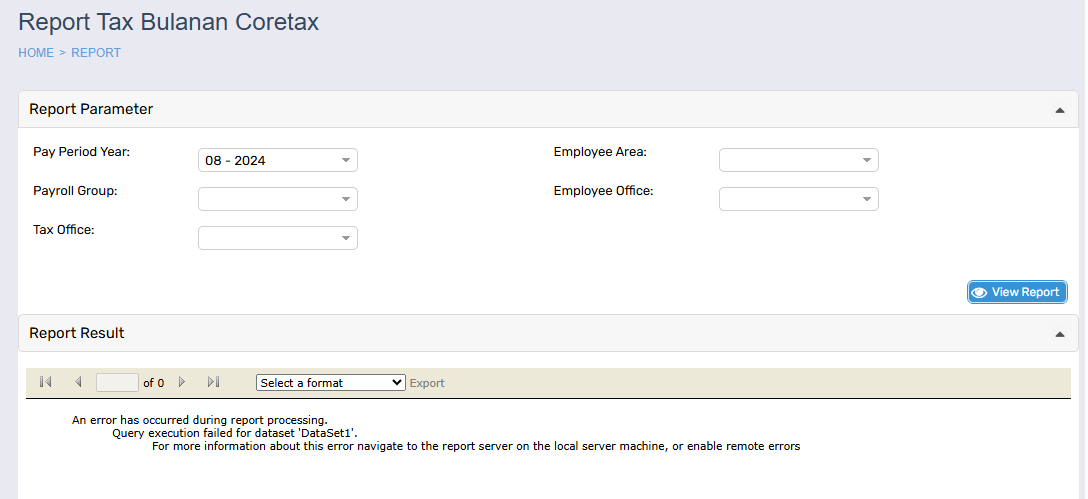Viewport: 1088px width, 499px height.
Task: Click the Report Tax Bulanan Coretax title
Action: click(168, 22)
